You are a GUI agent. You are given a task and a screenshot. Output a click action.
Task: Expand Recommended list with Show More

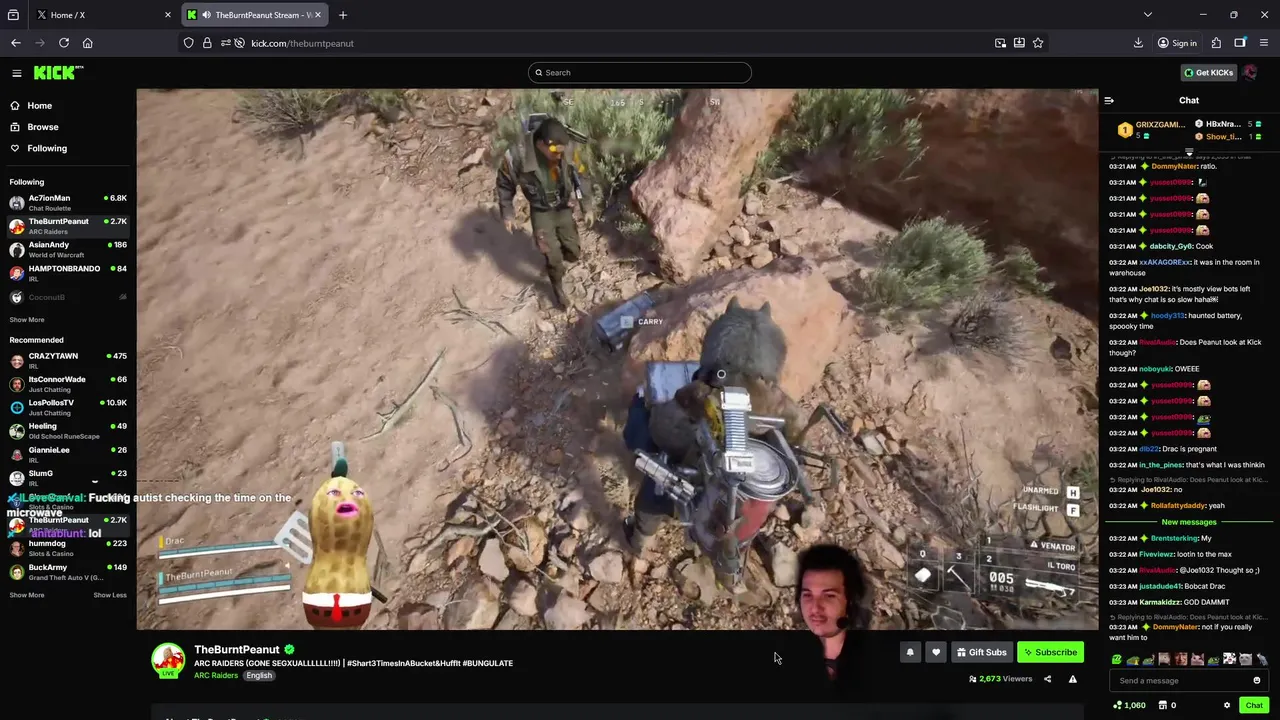pos(27,595)
